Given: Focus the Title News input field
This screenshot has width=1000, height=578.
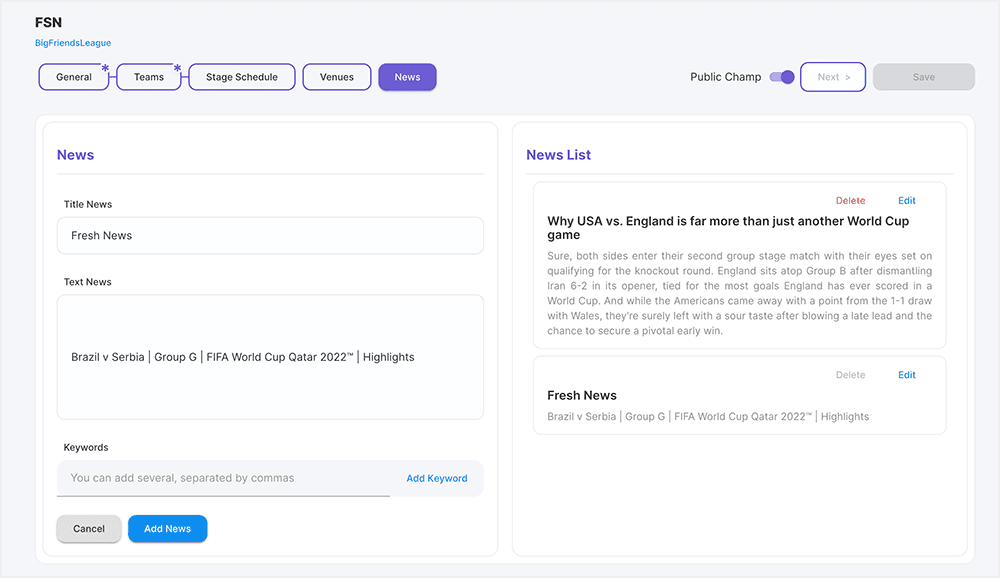Looking at the screenshot, I should click(270, 236).
